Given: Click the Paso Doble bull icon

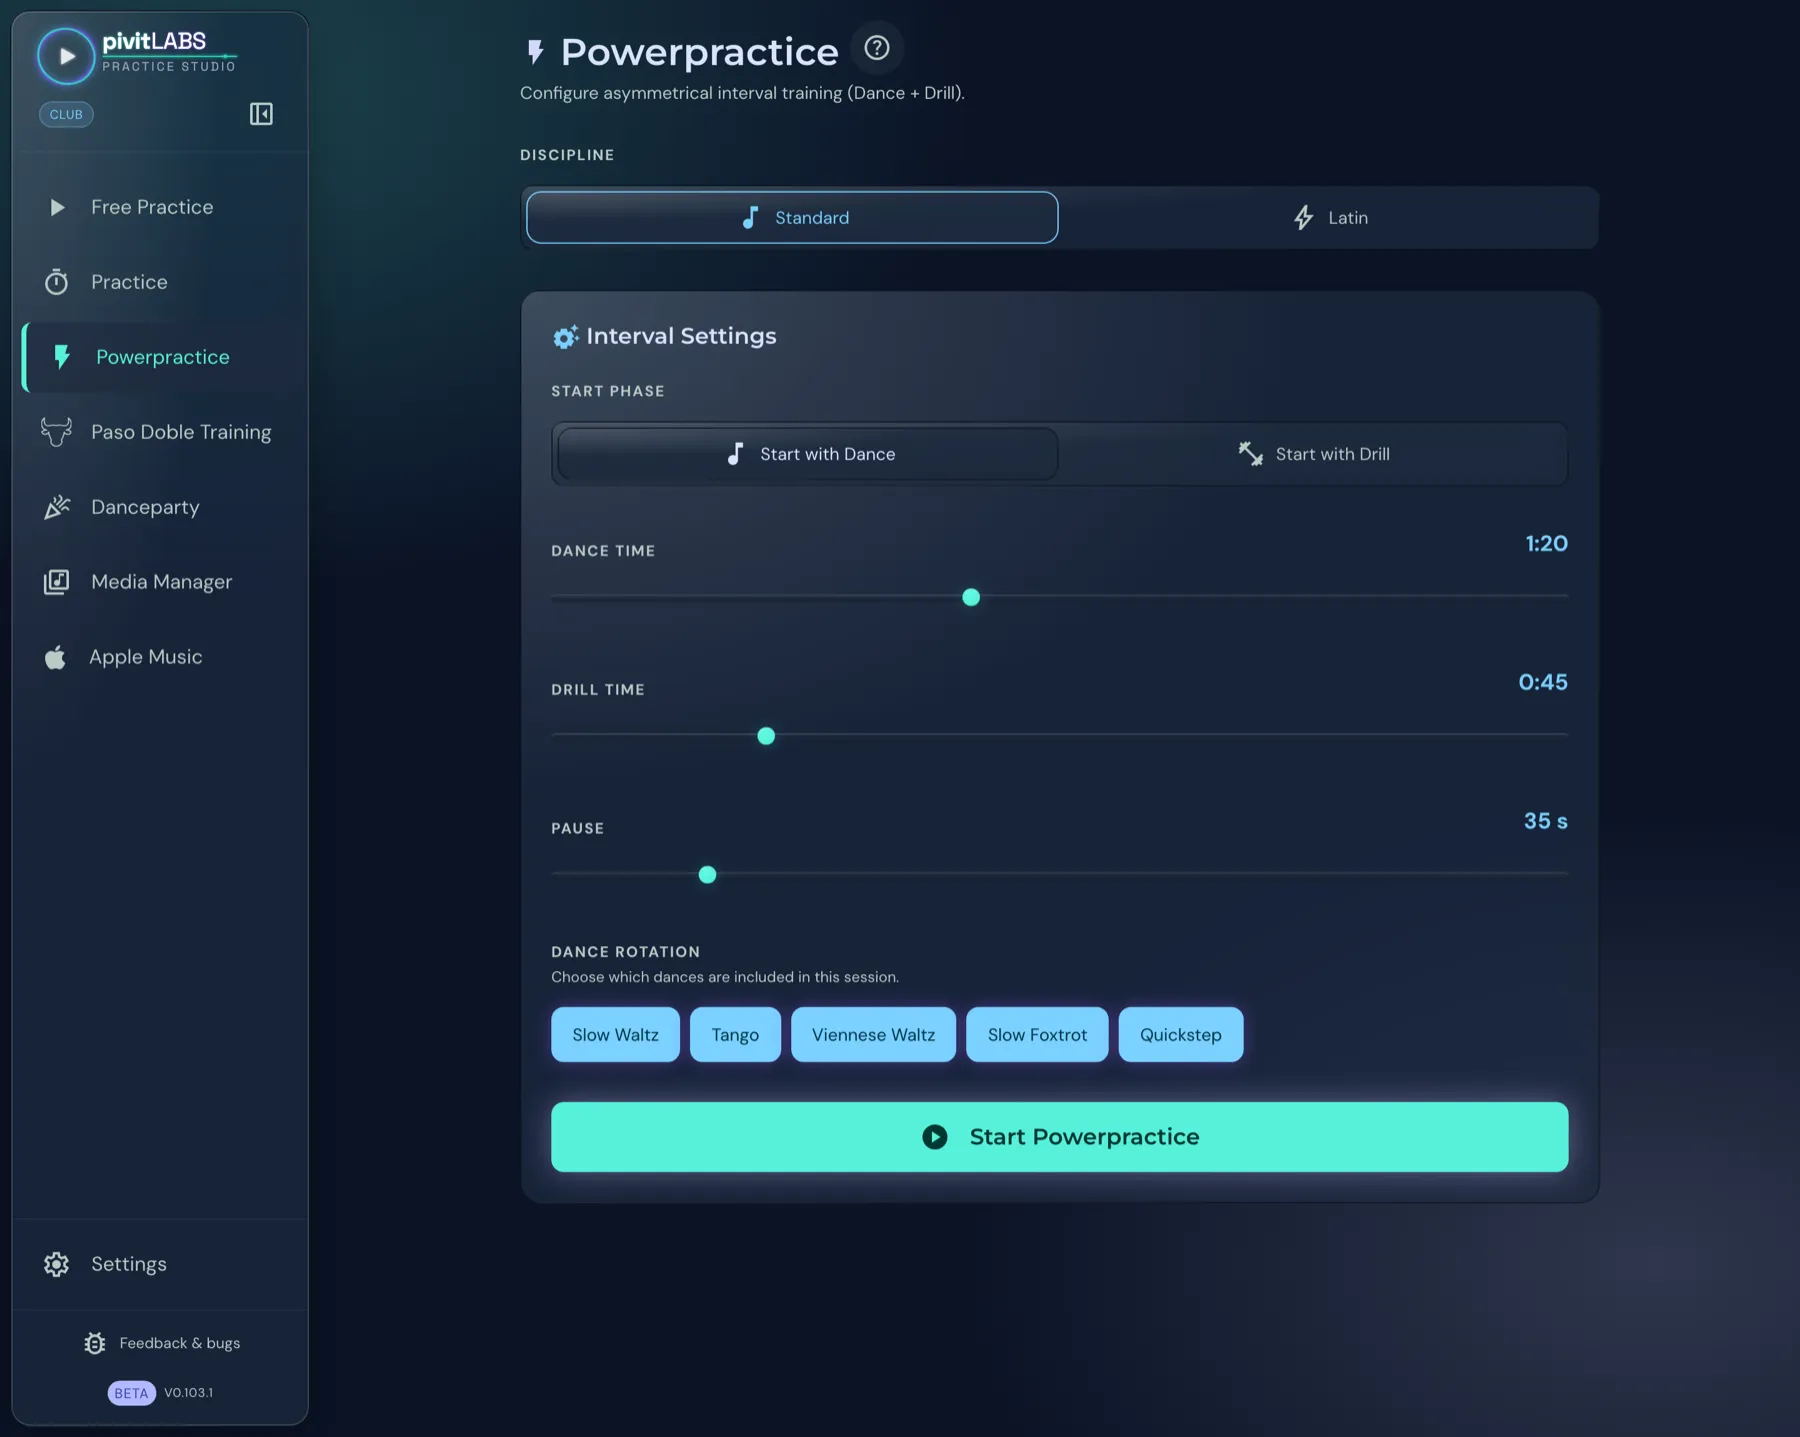Looking at the screenshot, I should click(x=57, y=432).
